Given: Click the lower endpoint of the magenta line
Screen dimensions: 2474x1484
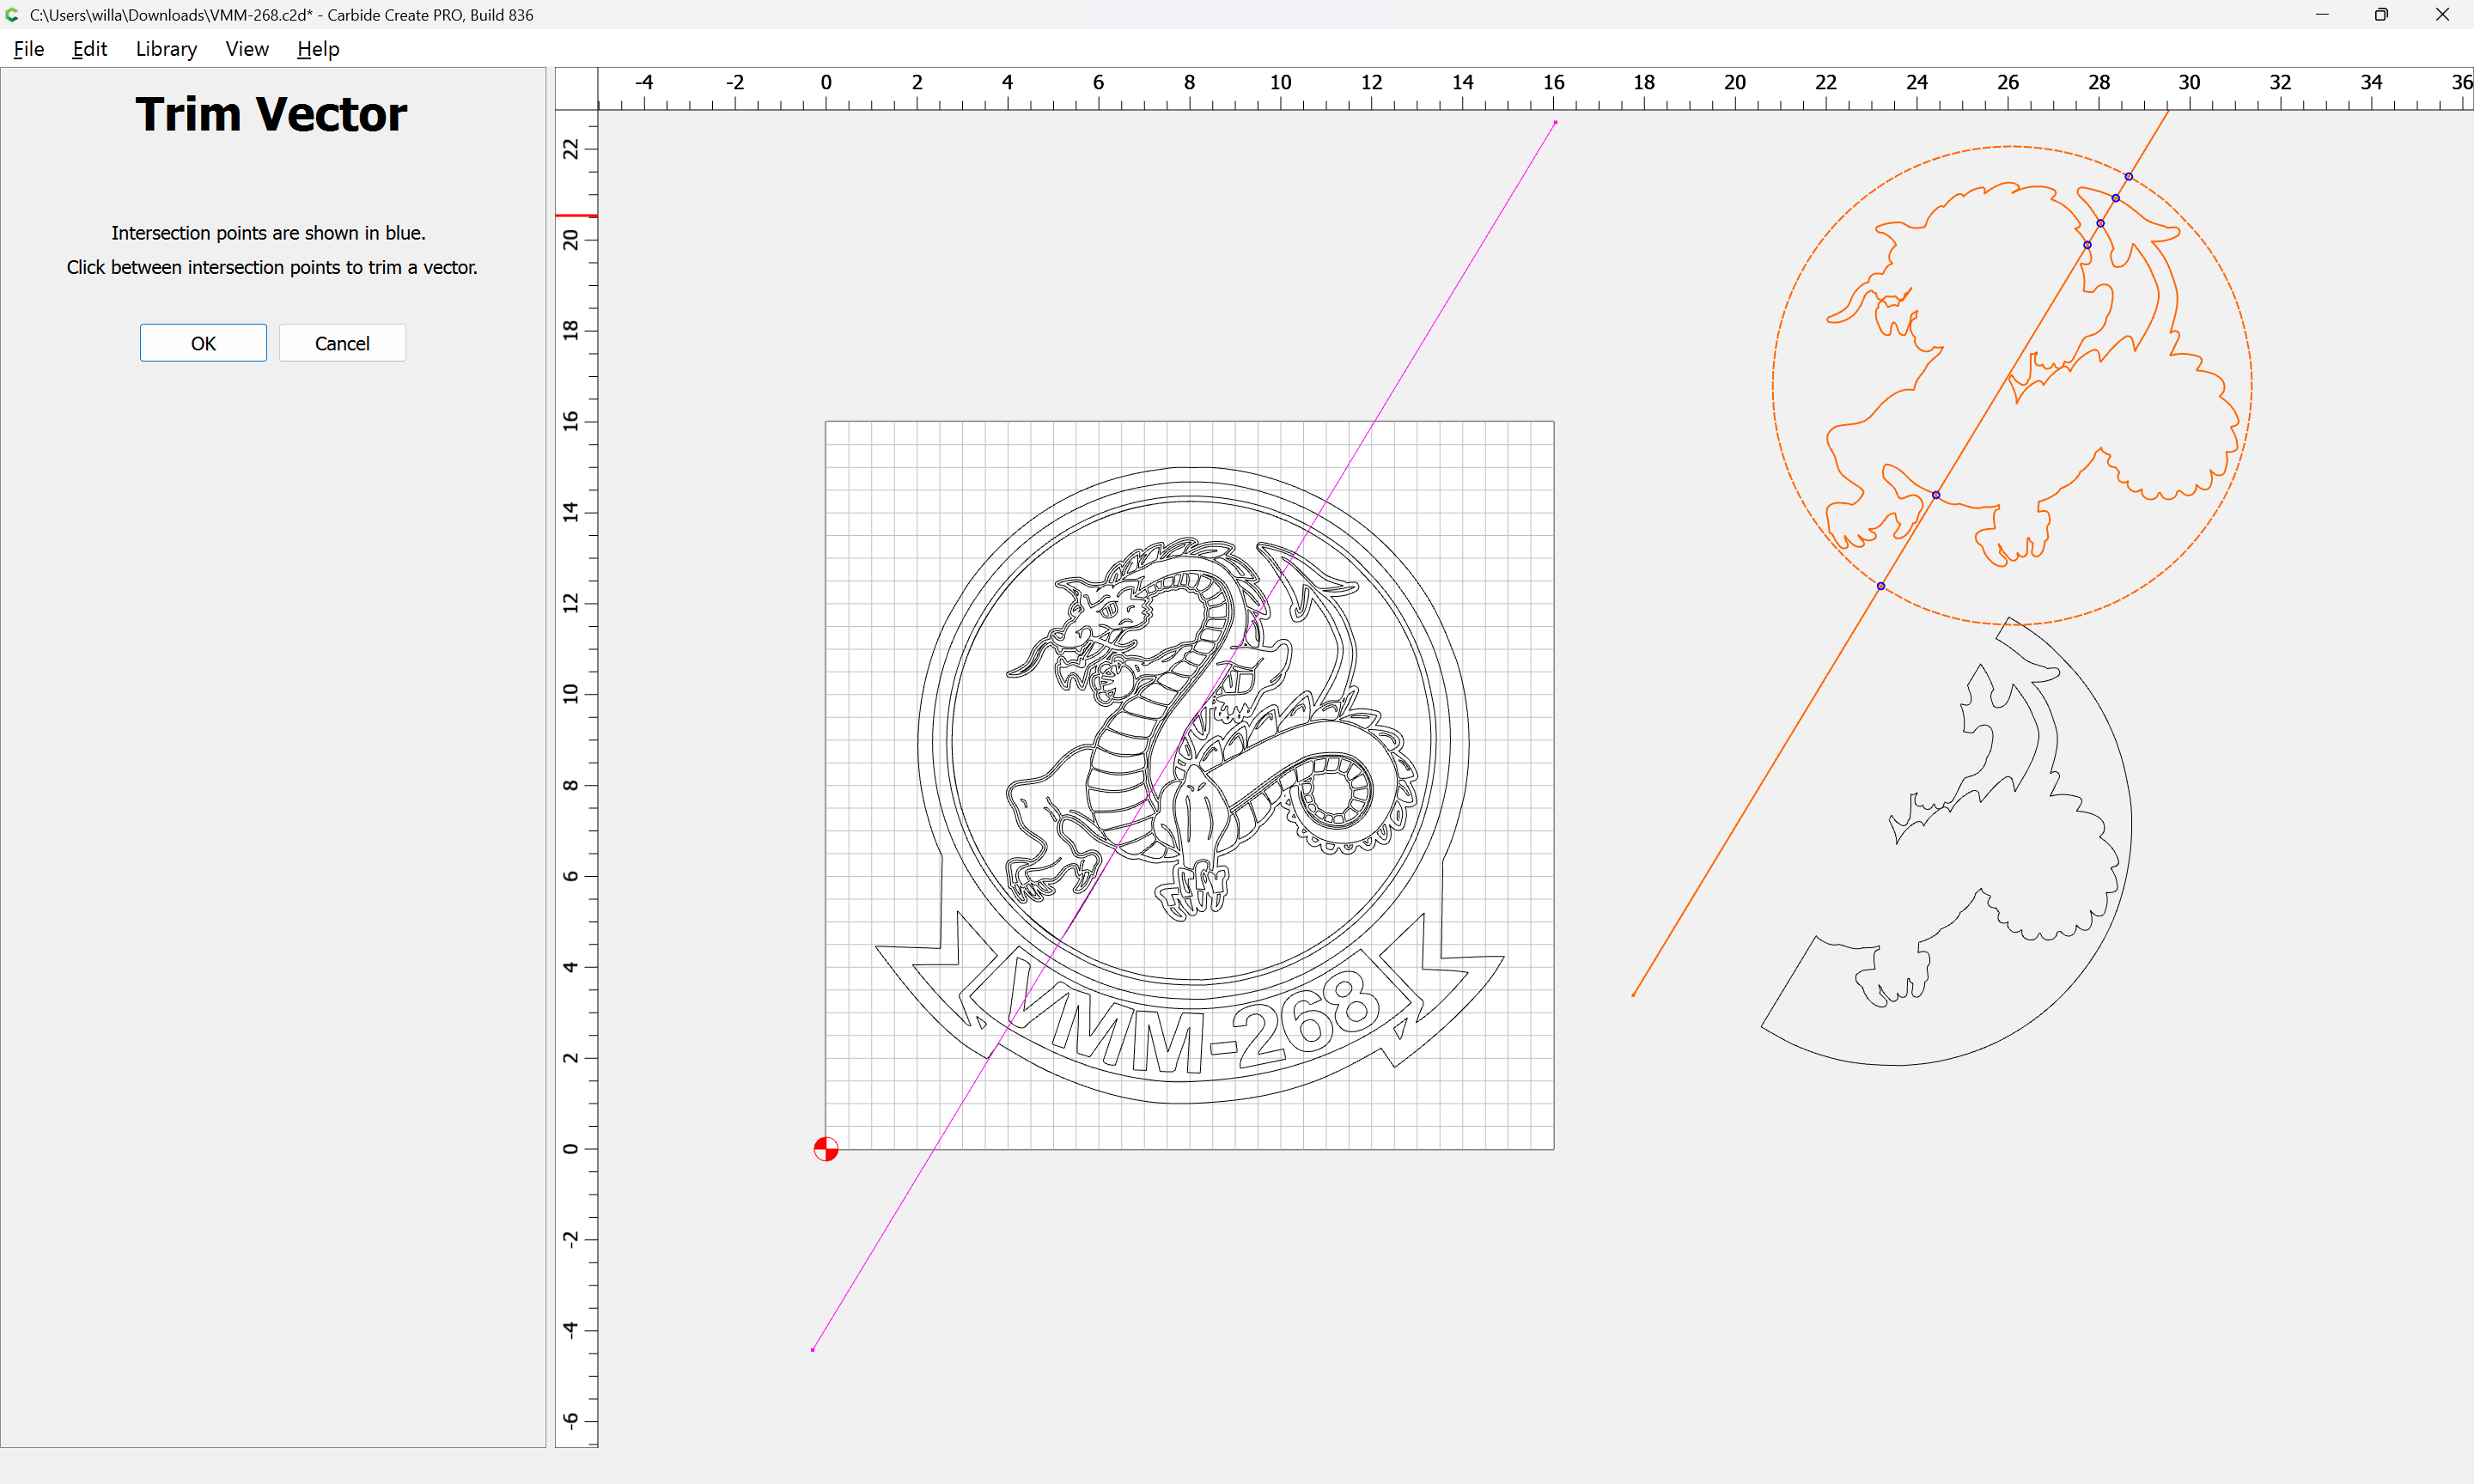Looking at the screenshot, I should pyautogui.click(x=813, y=1350).
